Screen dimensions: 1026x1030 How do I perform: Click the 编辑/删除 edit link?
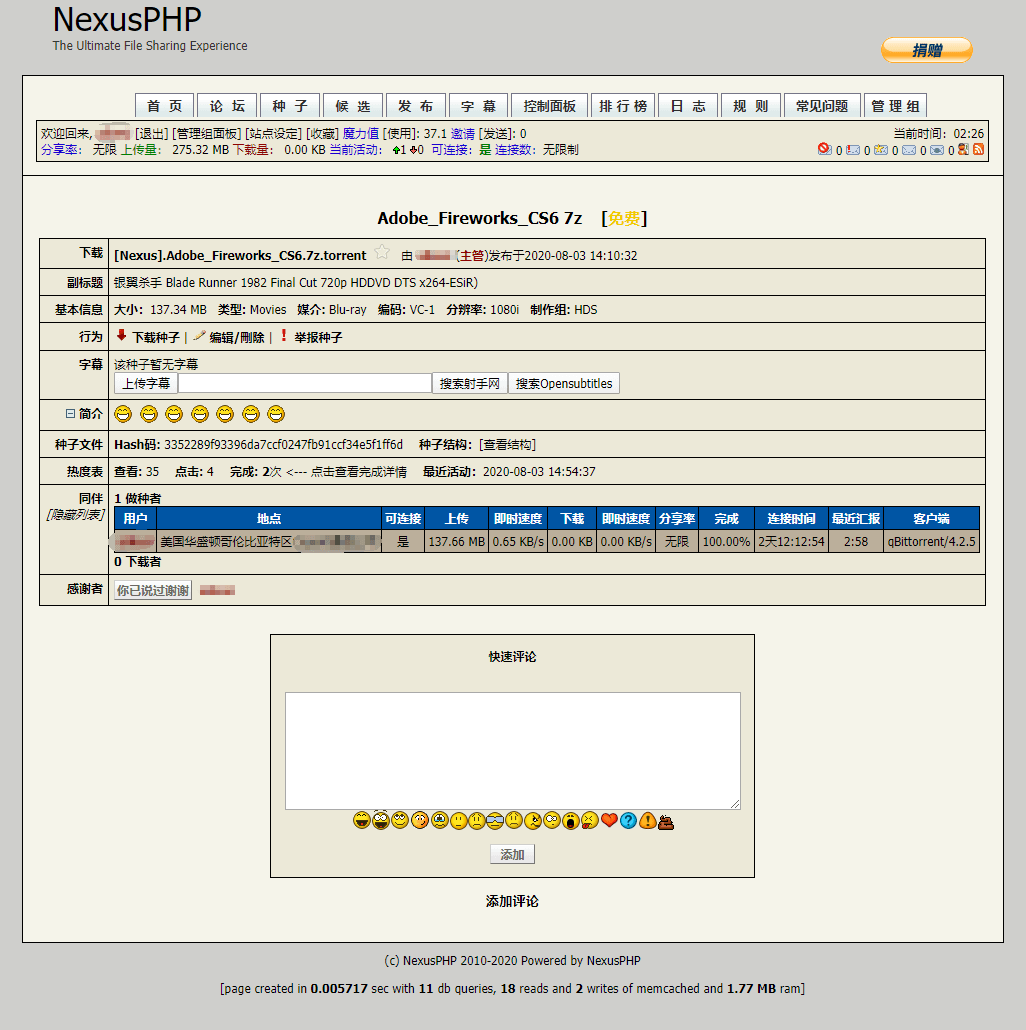tap(236, 337)
